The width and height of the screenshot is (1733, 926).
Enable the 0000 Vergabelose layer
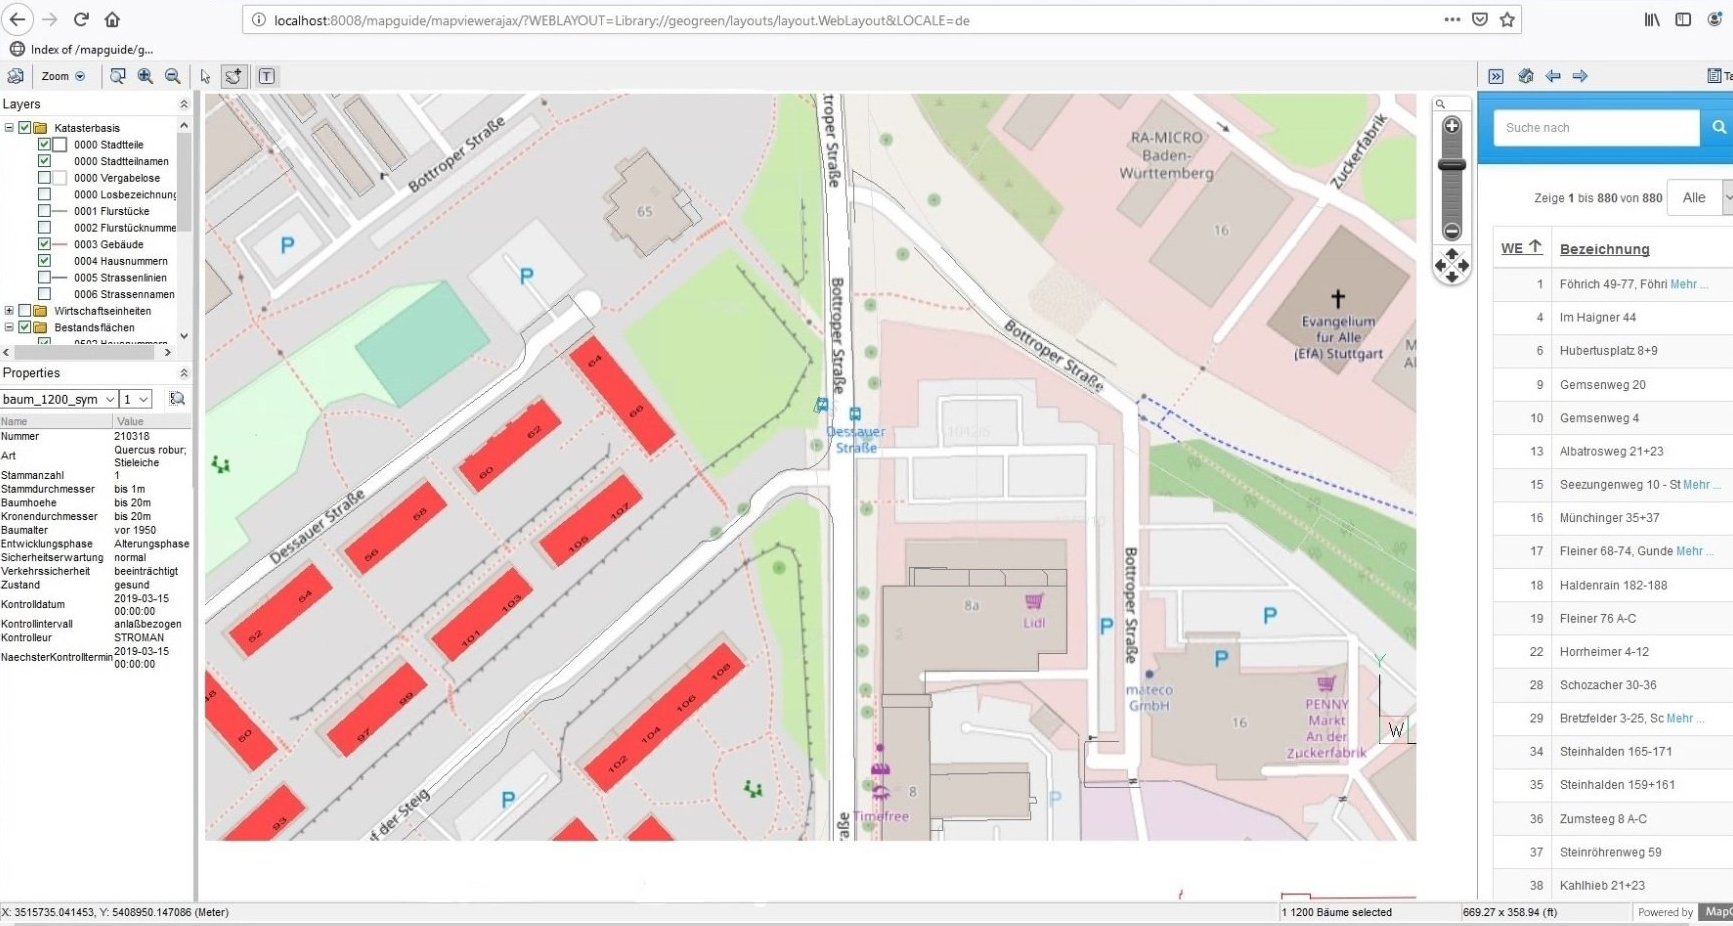pos(44,178)
